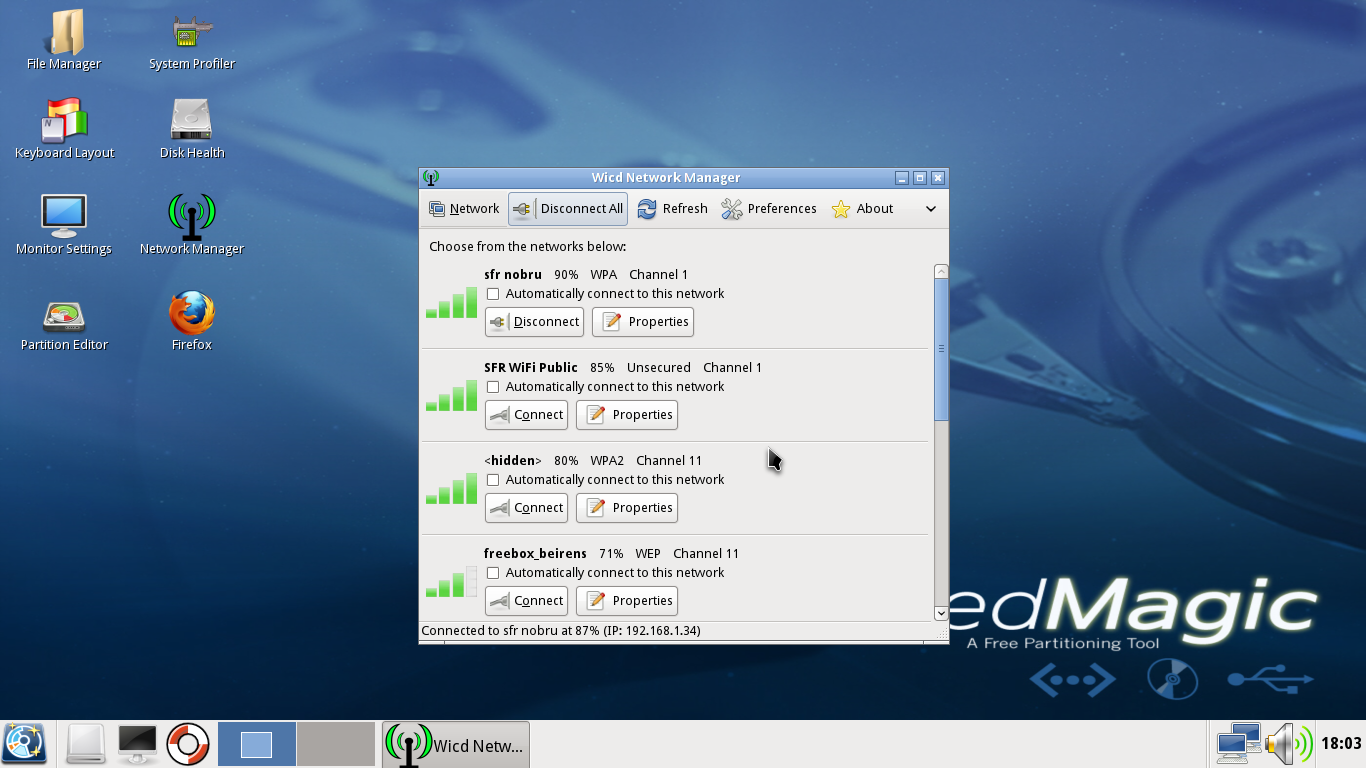Maximize the Wicd Network Manager window

(x=920, y=178)
